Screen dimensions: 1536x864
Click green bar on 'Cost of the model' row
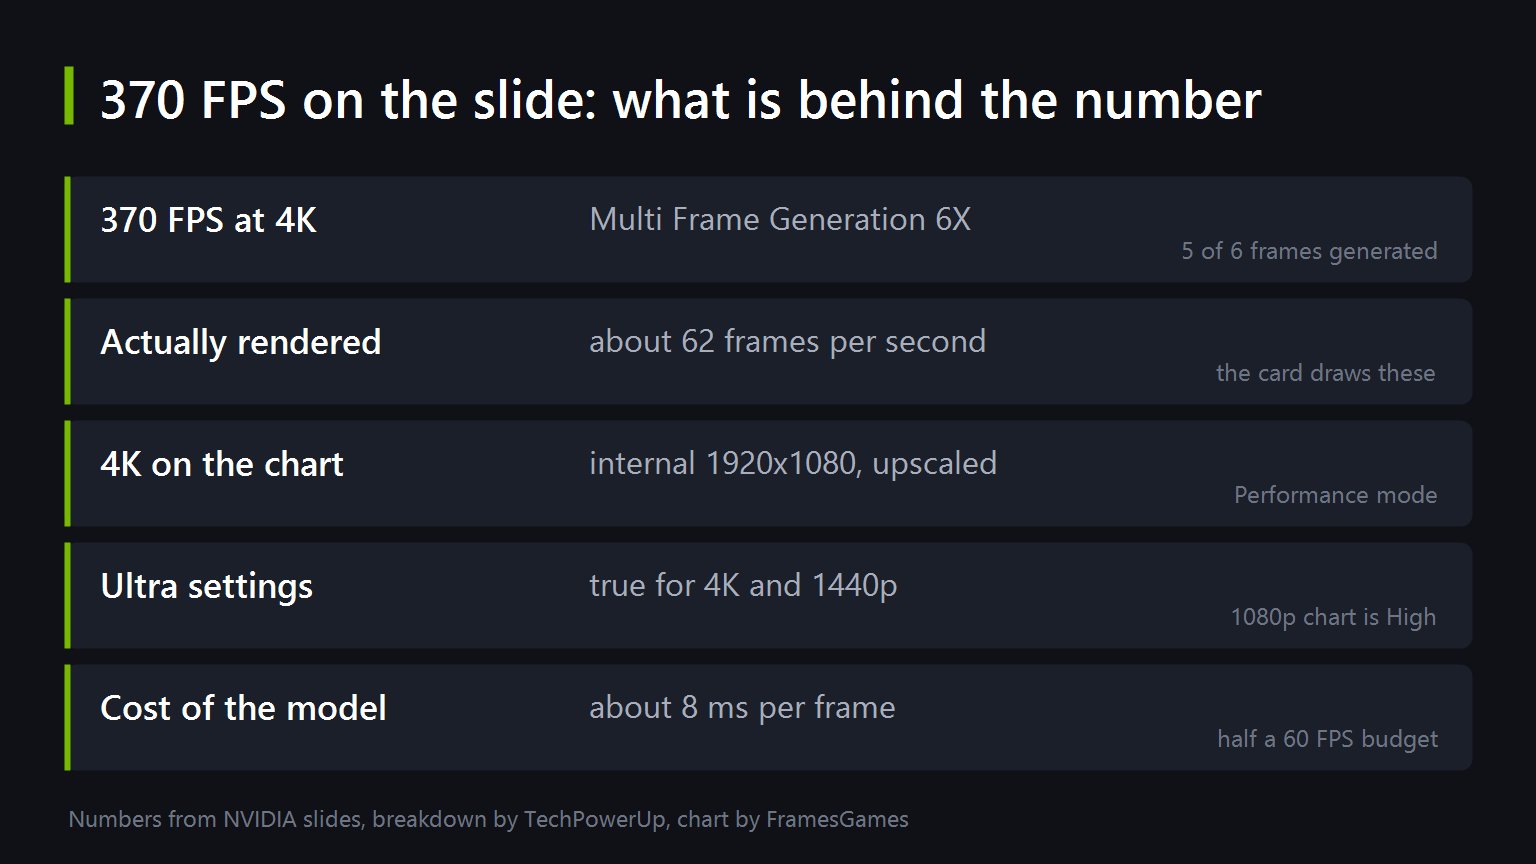tap(68, 717)
